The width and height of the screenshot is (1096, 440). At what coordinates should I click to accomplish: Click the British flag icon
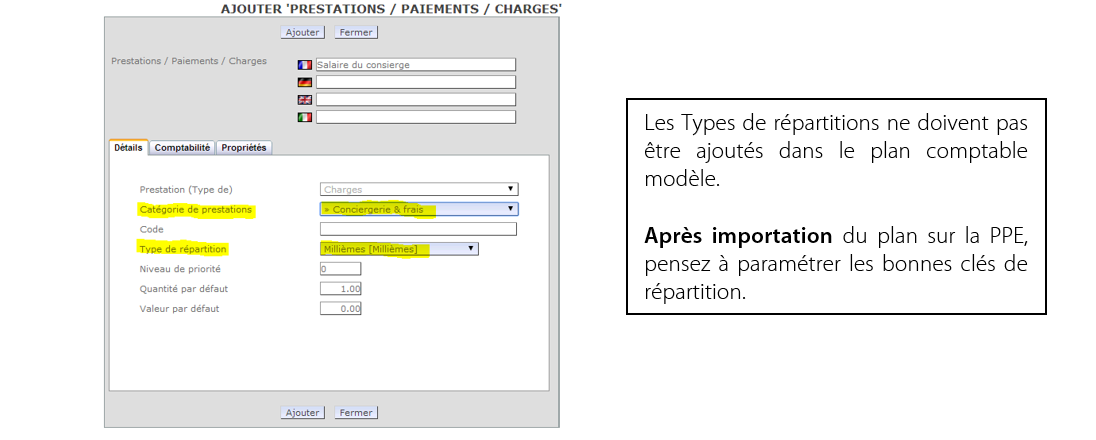pyautogui.click(x=305, y=100)
